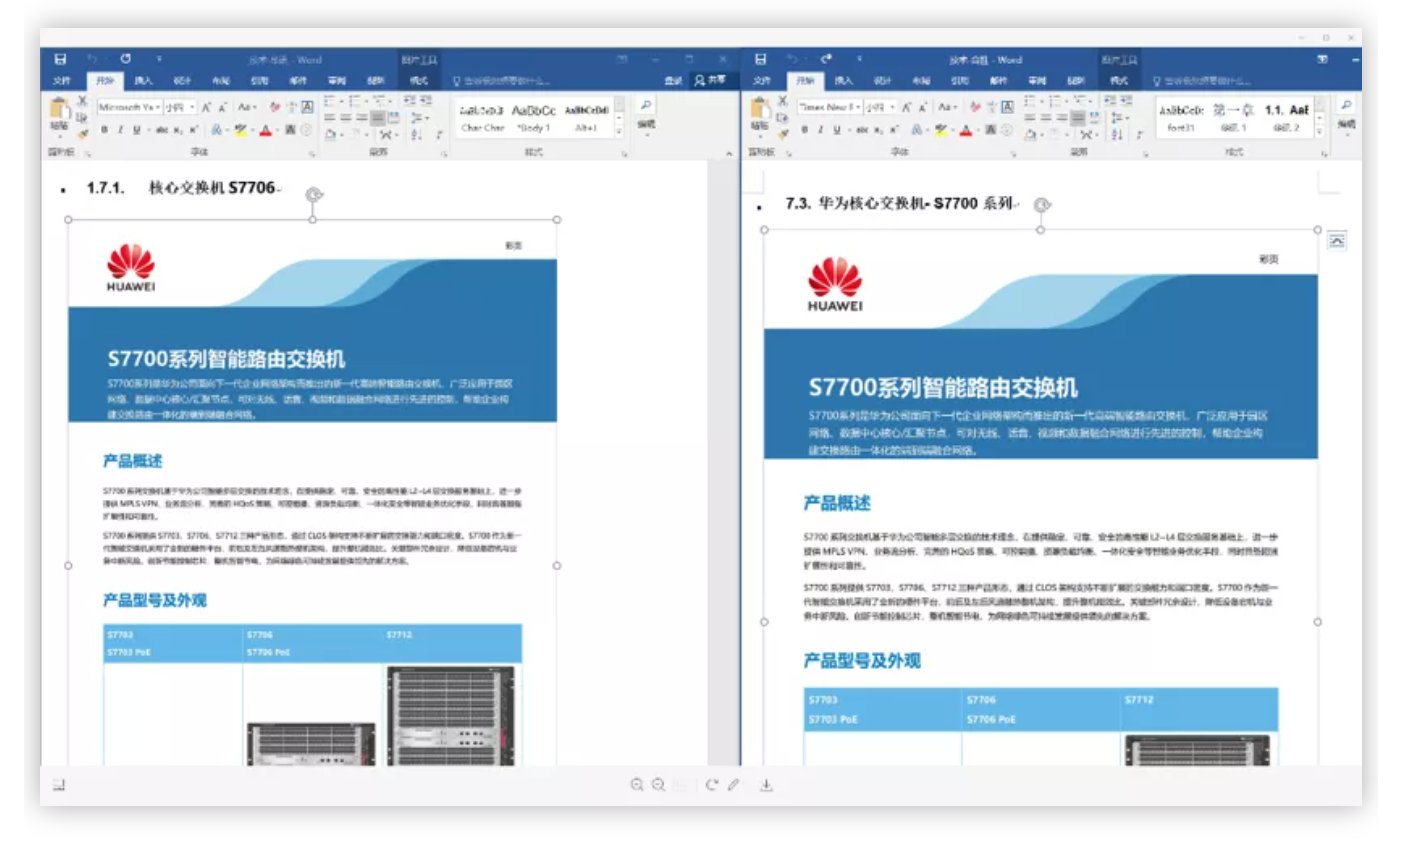Toggle Underline in left Word window
The image size is (1426, 854).
coord(137,130)
